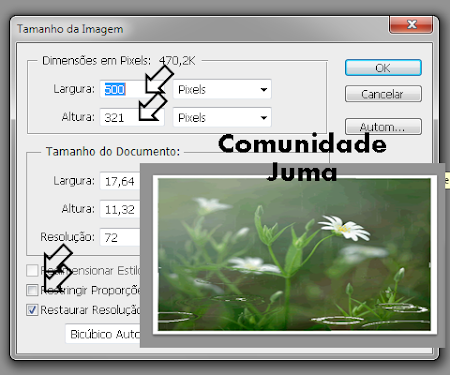450x375 pixels.
Task: Click the Comunidade Juma watermark text
Action: pos(302,158)
